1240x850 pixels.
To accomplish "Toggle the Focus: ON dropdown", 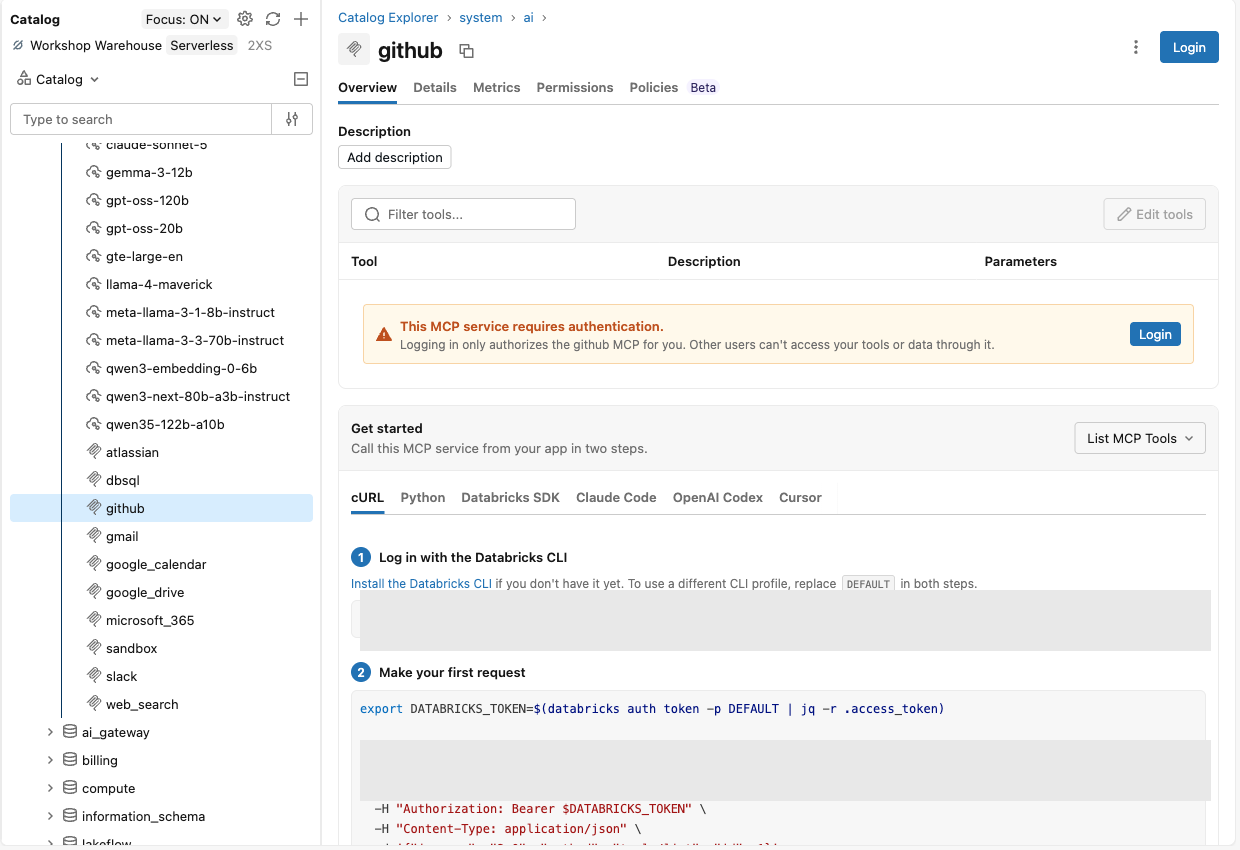I will tap(185, 19).
